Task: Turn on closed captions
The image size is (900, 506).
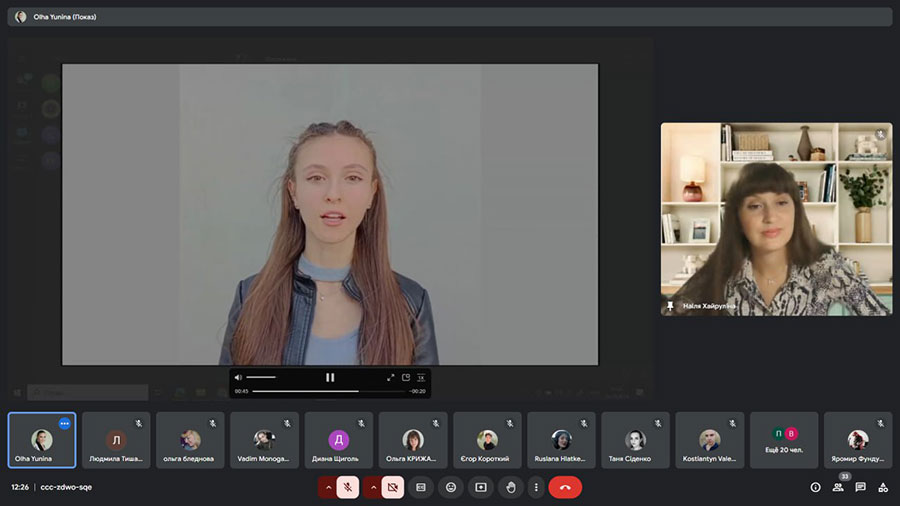Action: [421, 487]
